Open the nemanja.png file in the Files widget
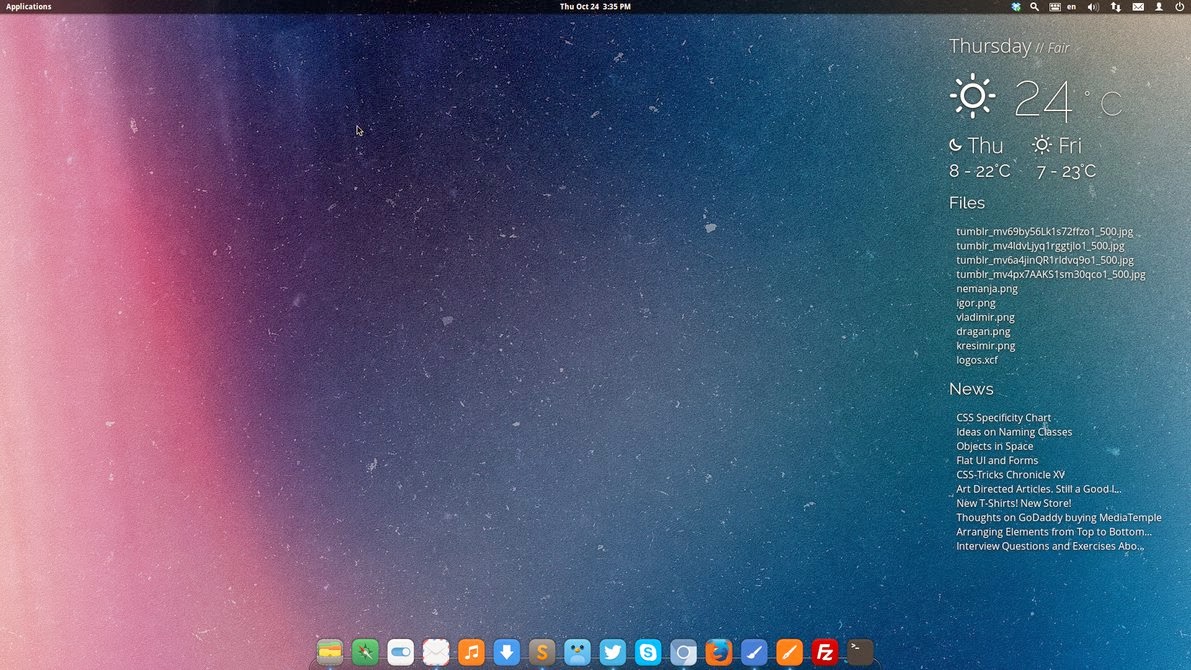Viewport: 1191px width, 670px height. [986, 288]
